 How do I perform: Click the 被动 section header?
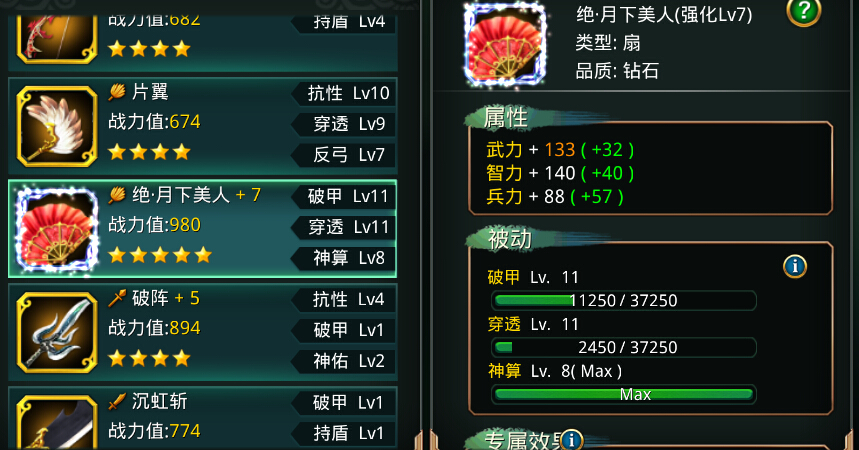[509, 239]
